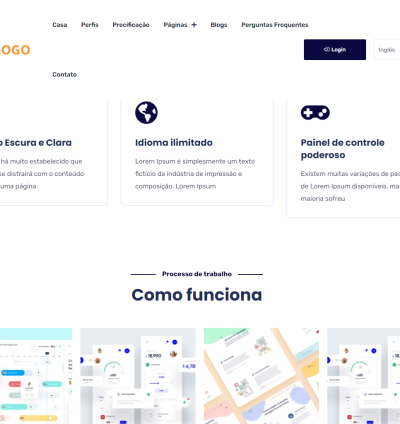Click the description text under Painel de controle poderoso
The width and height of the screenshot is (400, 424).
pyautogui.click(x=350, y=186)
